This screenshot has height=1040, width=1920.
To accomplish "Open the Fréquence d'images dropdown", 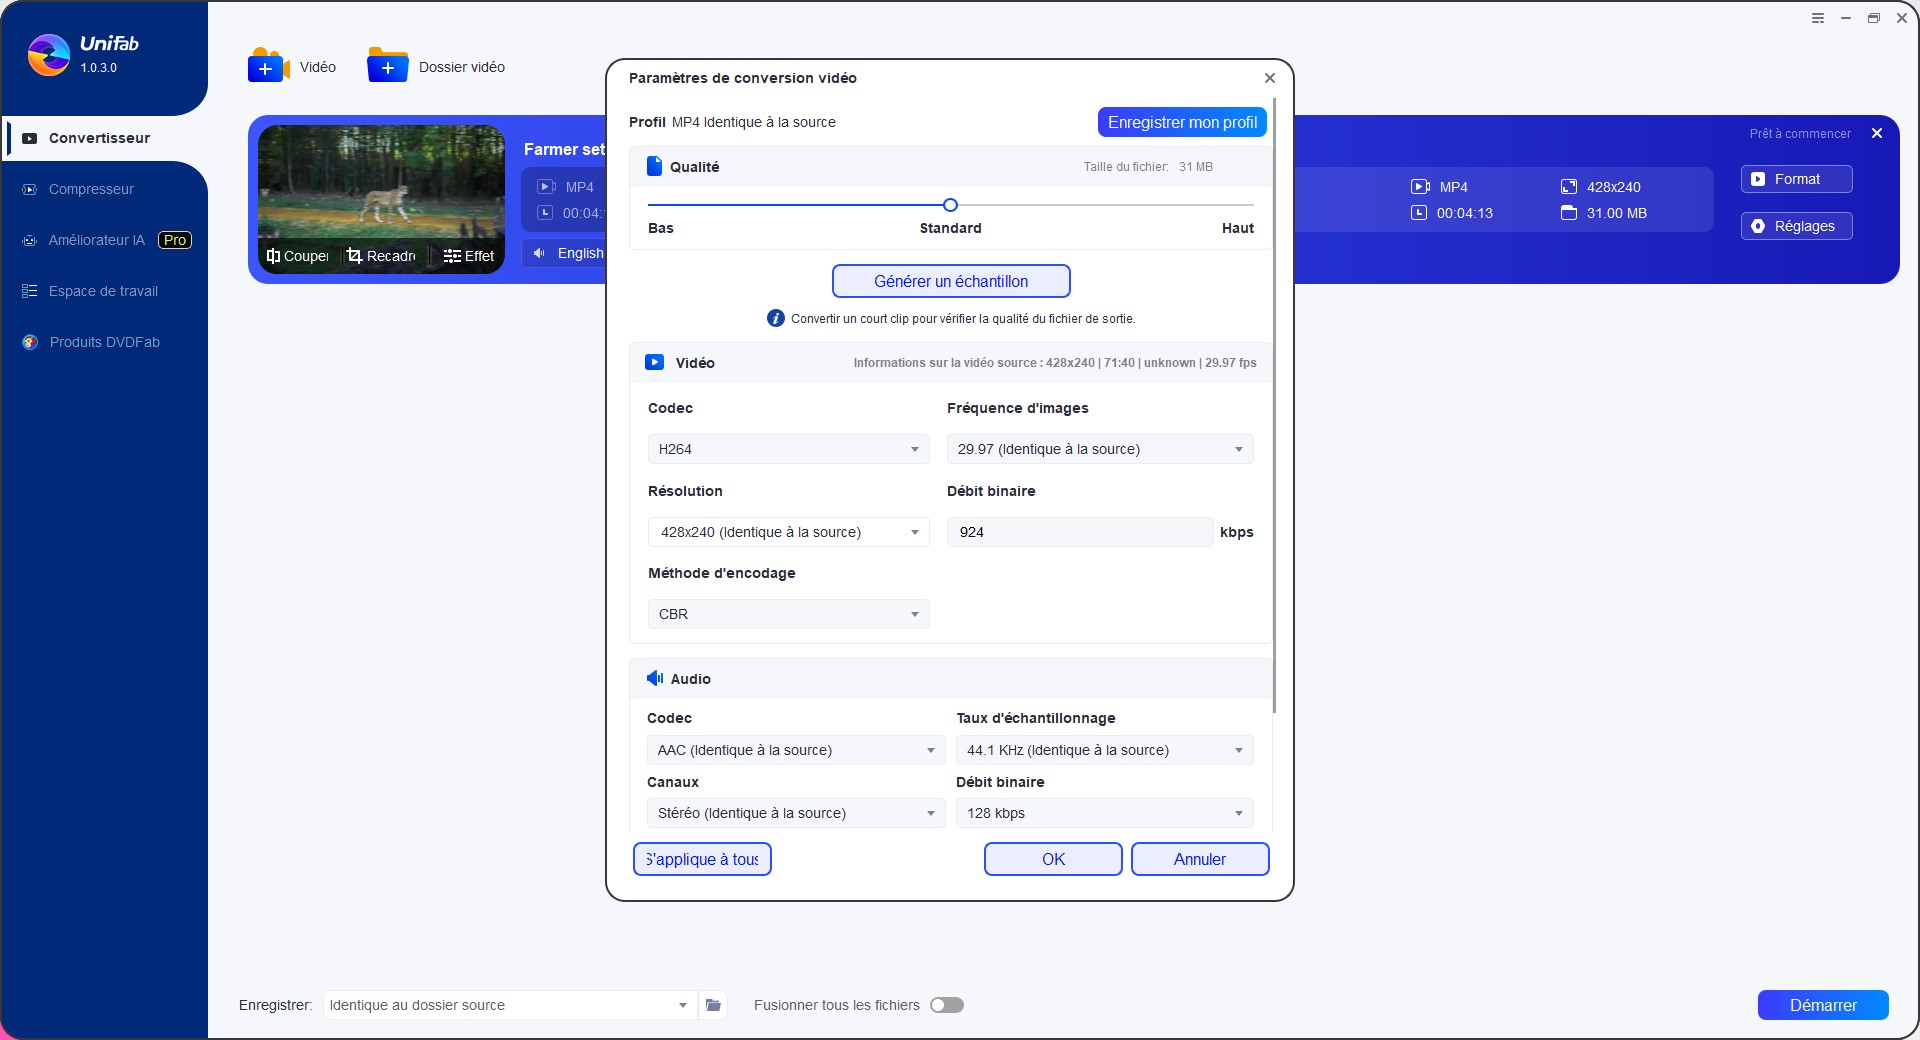I will [x=1099, y=449].
